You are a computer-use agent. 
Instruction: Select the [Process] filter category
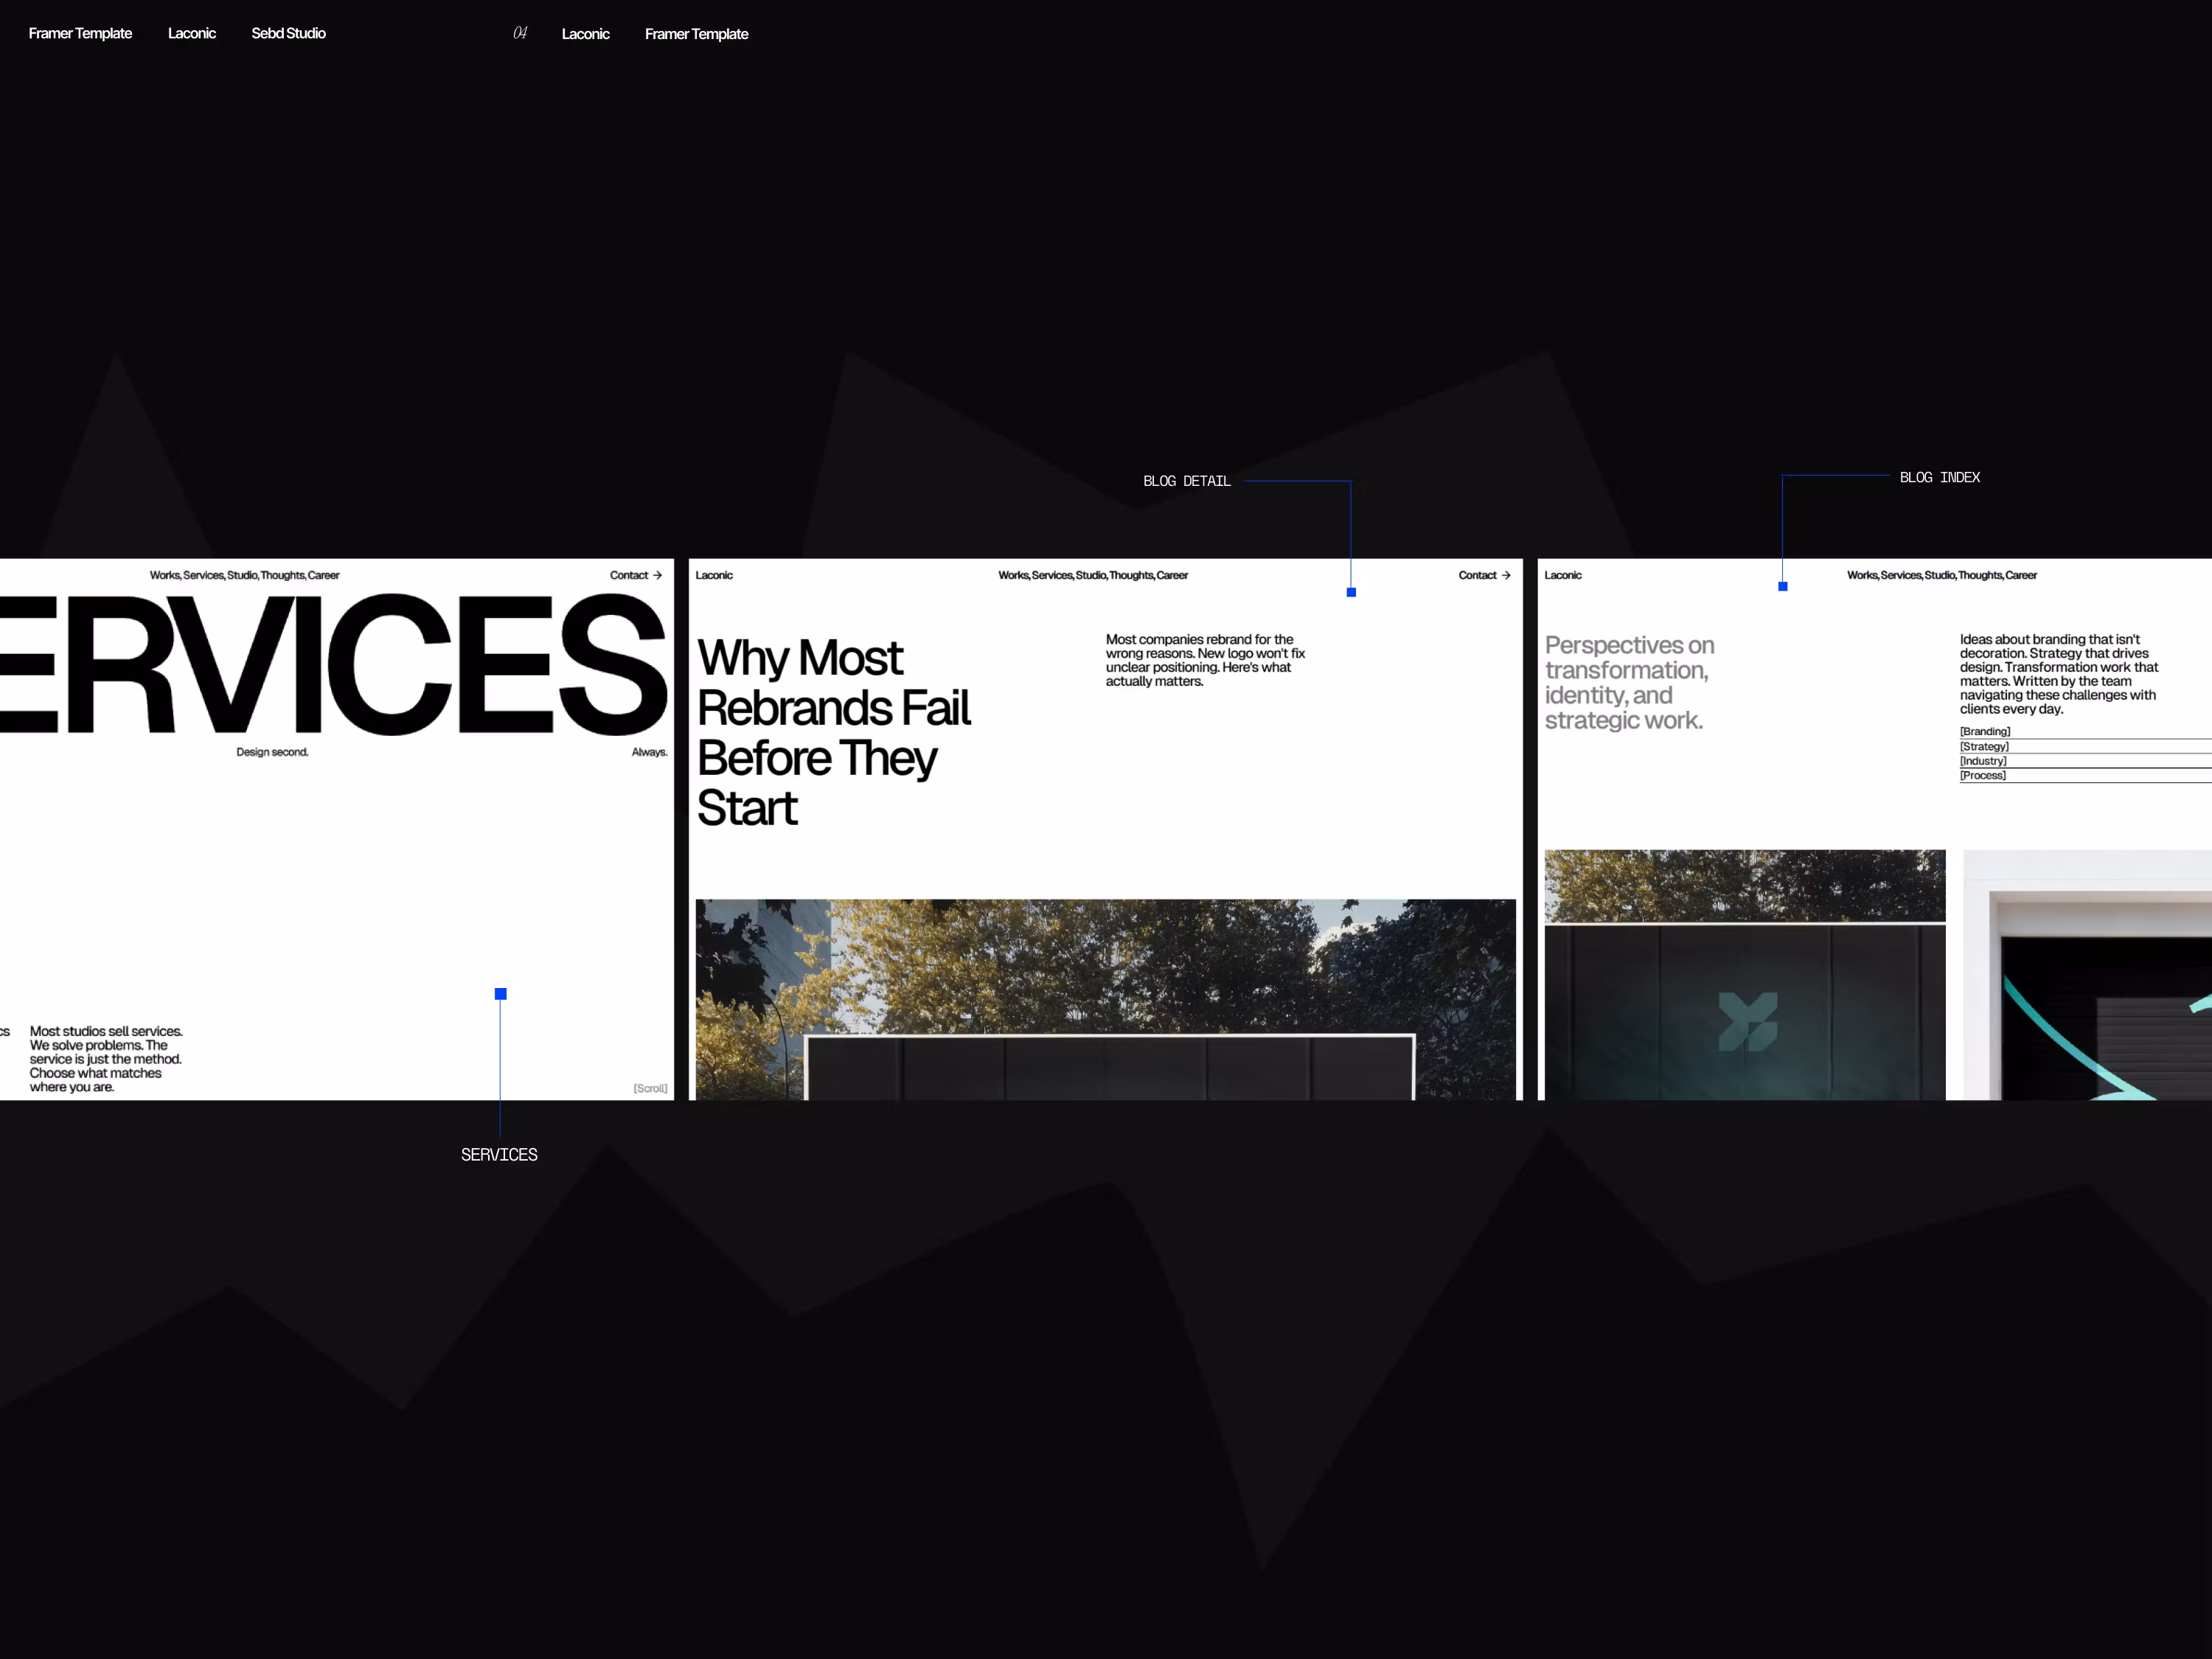pyautogui.click(x=1982, y=775)
